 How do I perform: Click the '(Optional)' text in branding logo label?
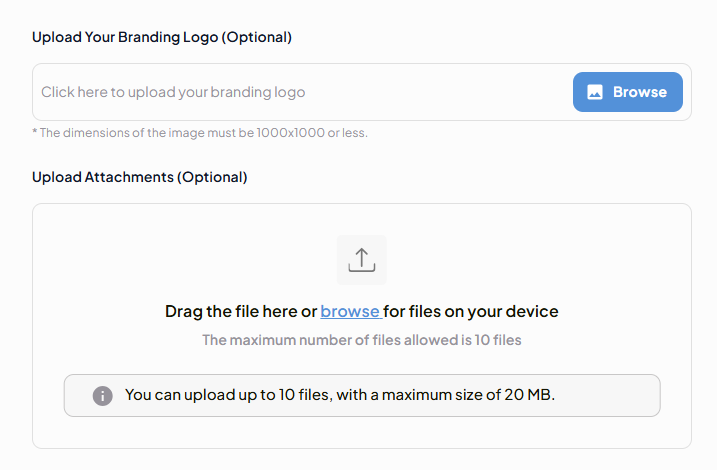pyautogui.click(x=256, y=37)
